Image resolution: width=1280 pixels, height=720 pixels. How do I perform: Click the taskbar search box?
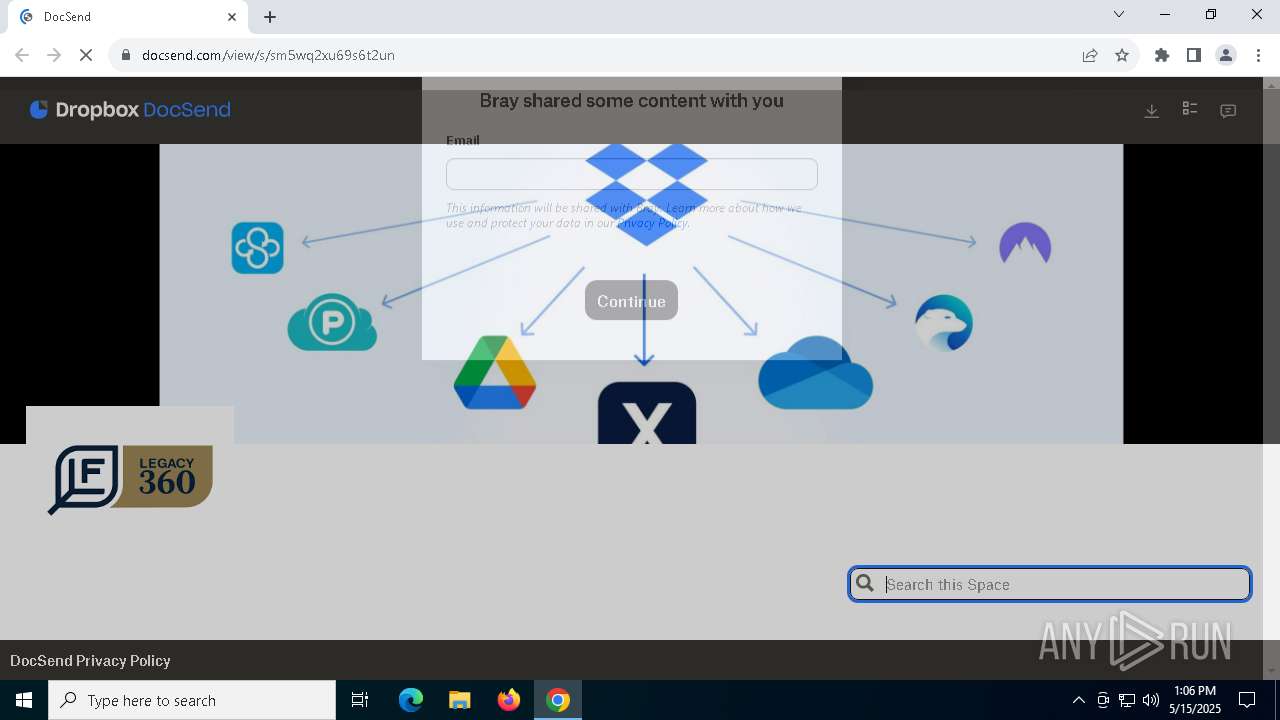tap(192, 700)
